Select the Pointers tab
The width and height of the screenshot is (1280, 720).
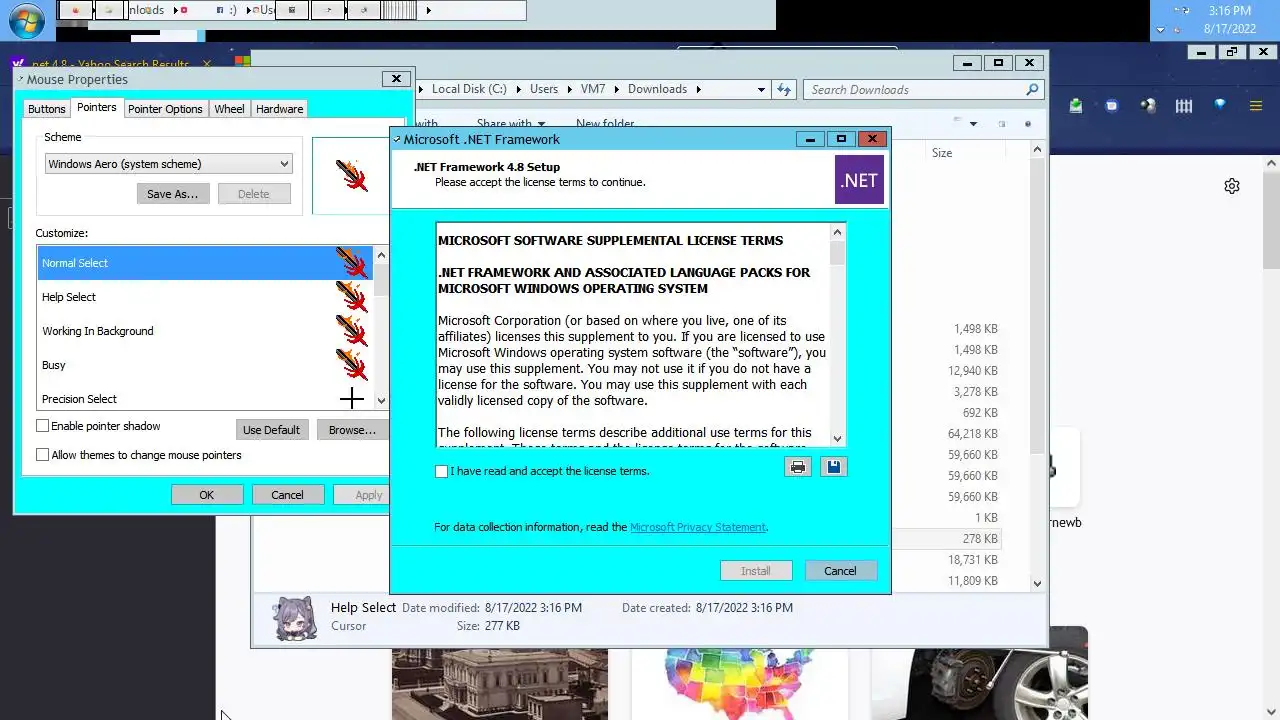pyautogui.click(x=96, y=108)
